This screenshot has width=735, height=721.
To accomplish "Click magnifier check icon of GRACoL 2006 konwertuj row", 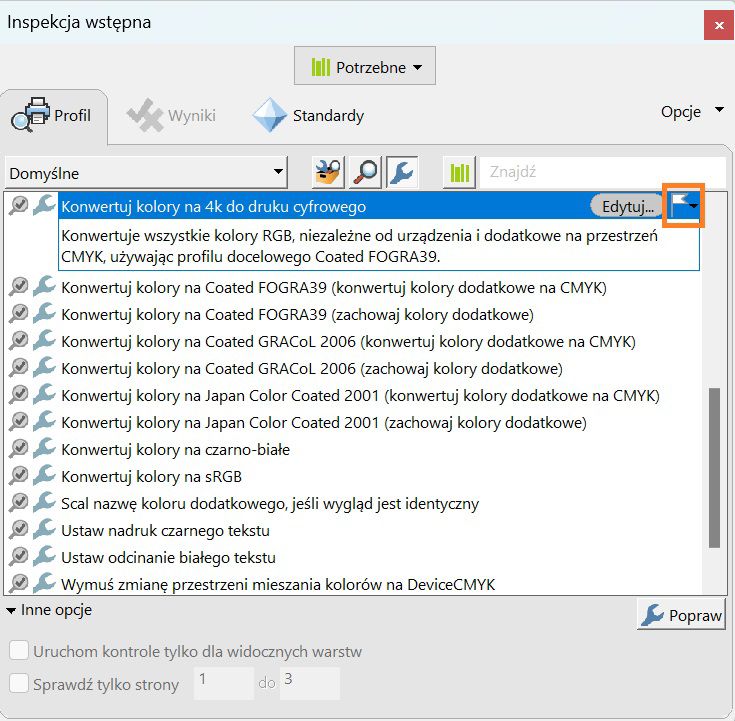I will [18, 341].
